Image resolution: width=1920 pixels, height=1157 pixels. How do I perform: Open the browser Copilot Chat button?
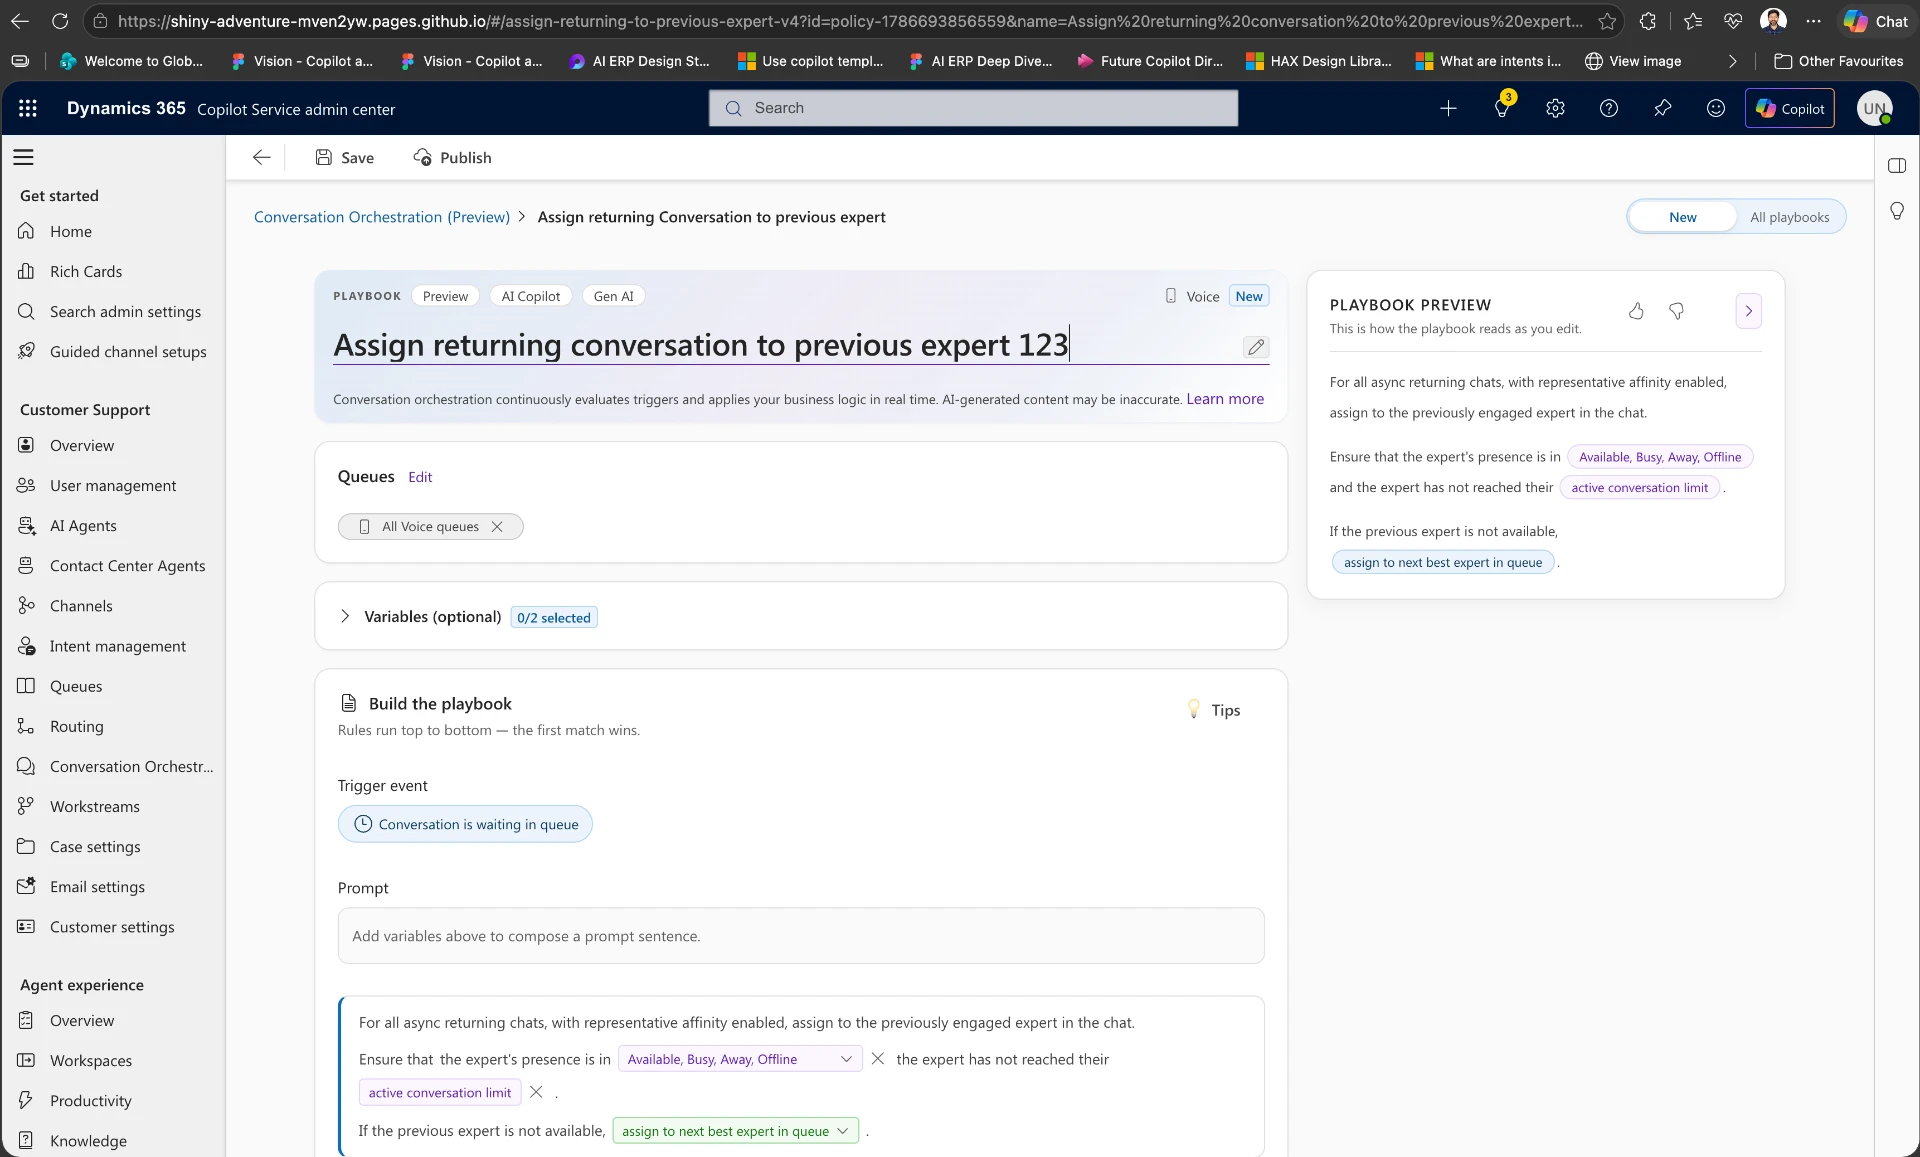pos(1876,21)
